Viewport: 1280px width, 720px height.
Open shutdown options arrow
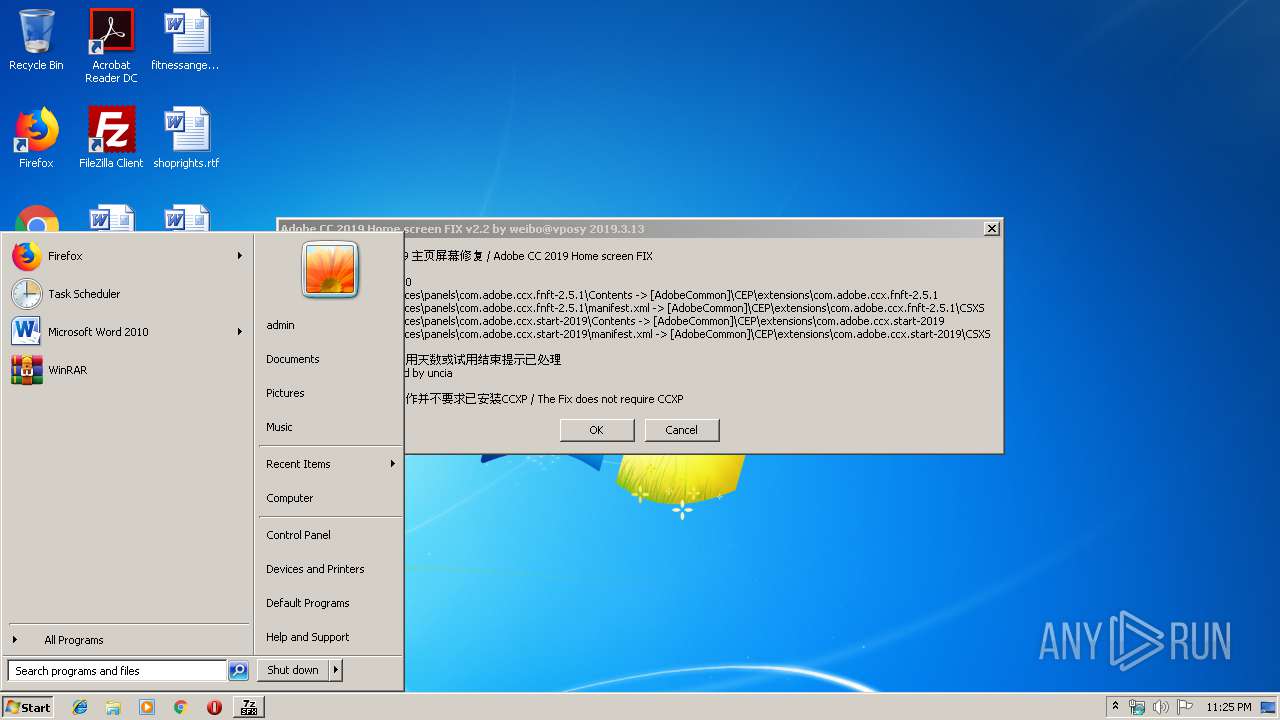[x=336, y=670]
